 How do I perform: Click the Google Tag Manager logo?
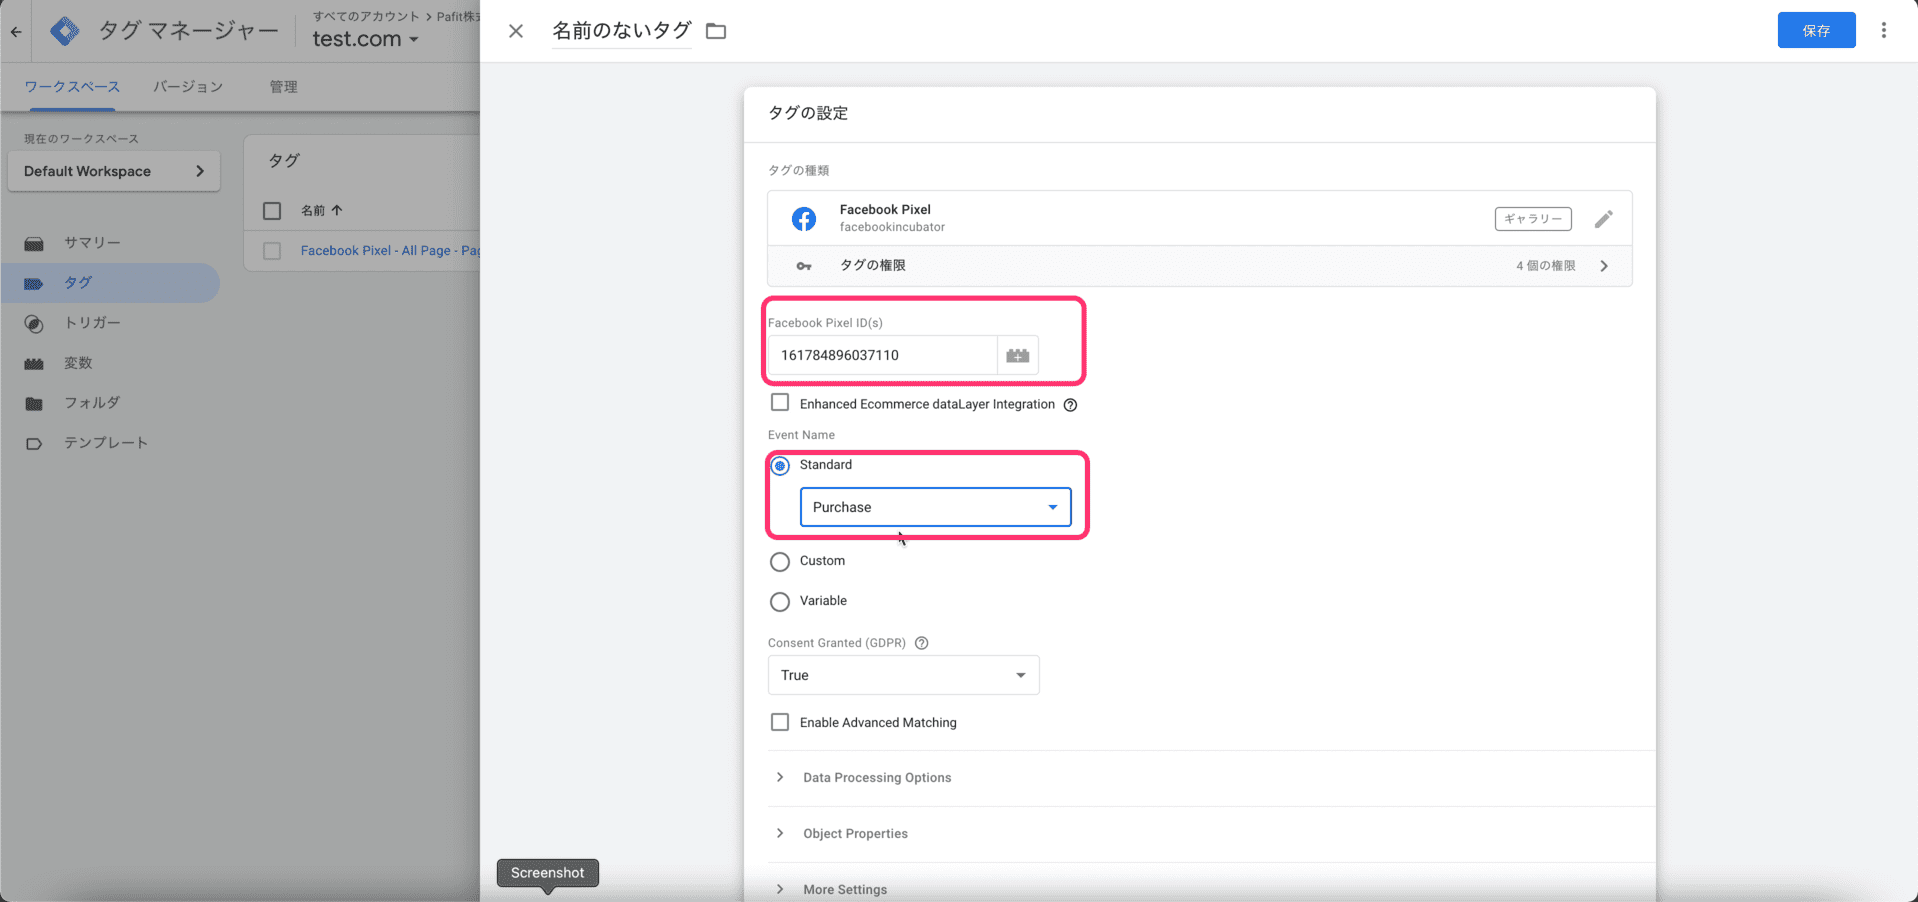pyautogui.click(x=65, y=31)
